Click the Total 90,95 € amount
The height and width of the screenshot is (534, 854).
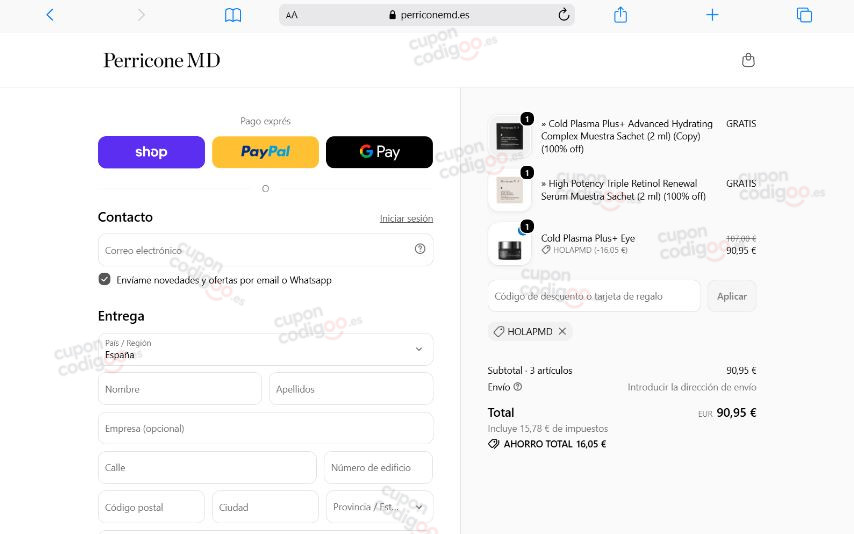pos(736,412)
